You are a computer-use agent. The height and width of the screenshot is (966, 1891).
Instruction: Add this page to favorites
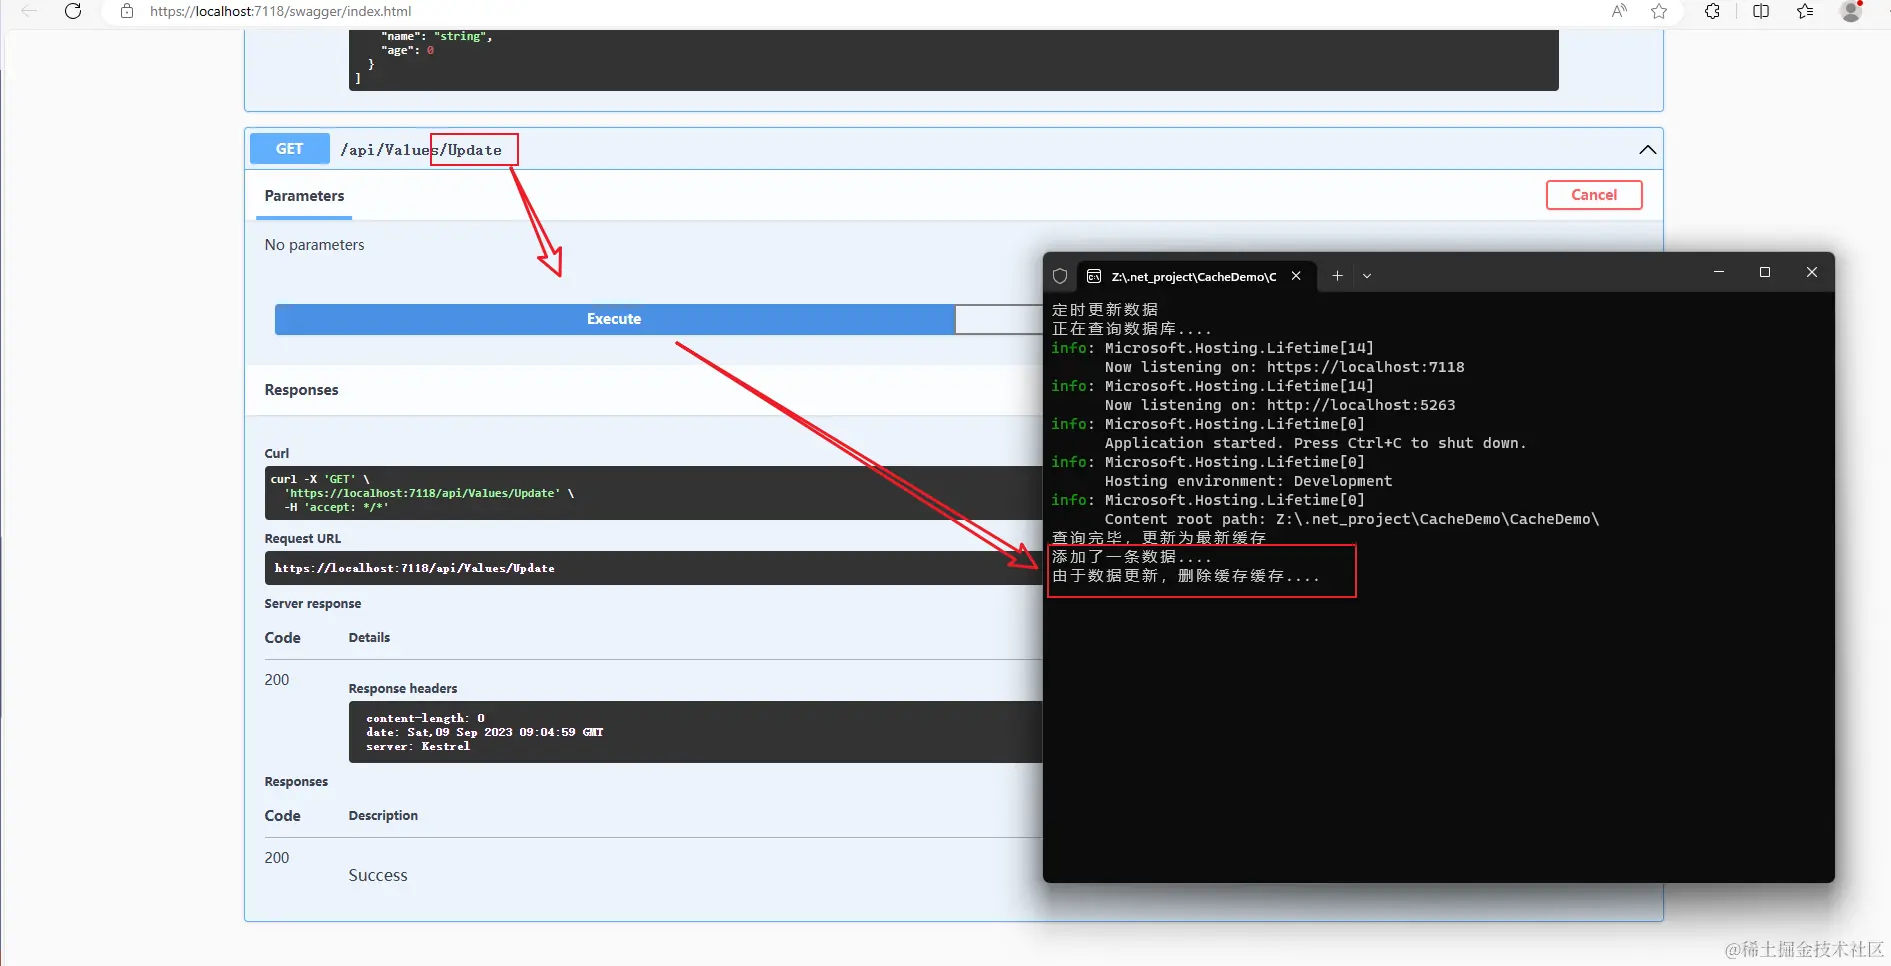coord(1659,11)
